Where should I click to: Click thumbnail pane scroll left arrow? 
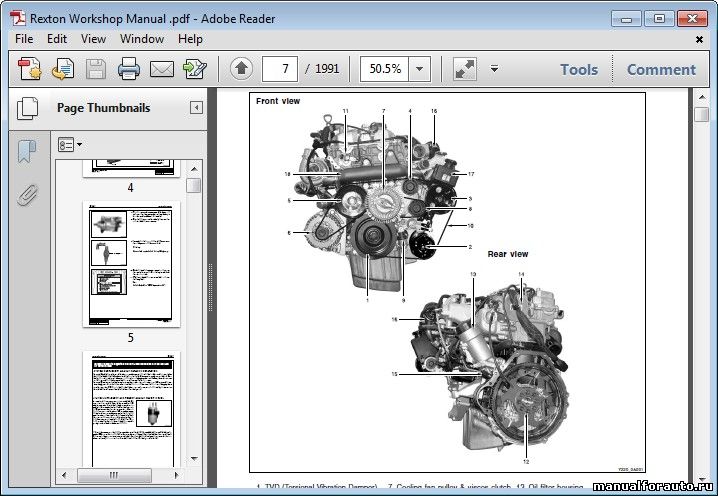click(x=64, y=475)
